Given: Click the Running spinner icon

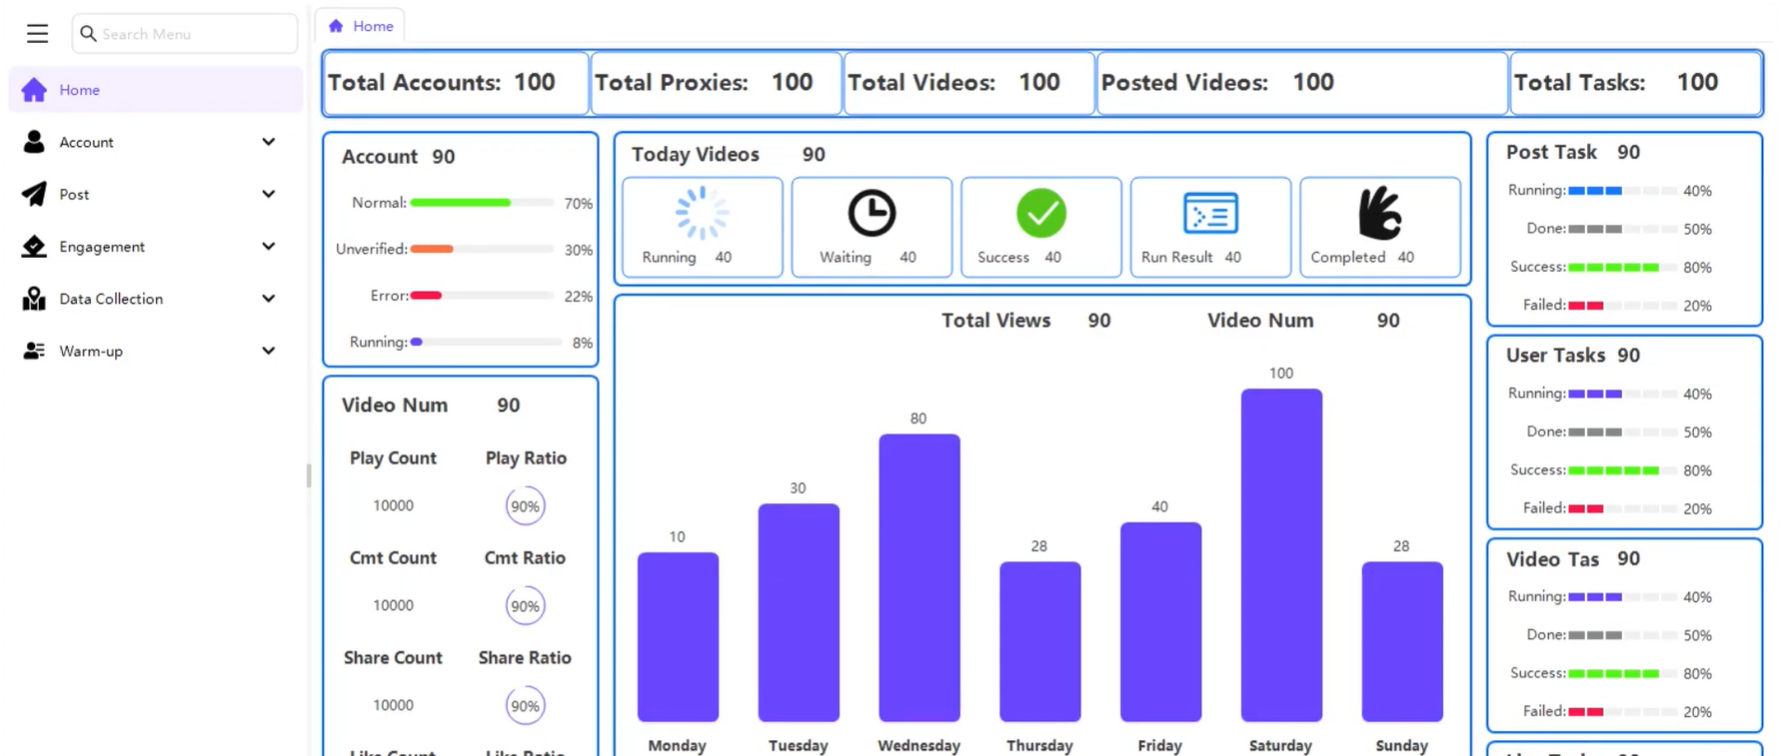Looking at the screenshot, I should coord(702,213).
